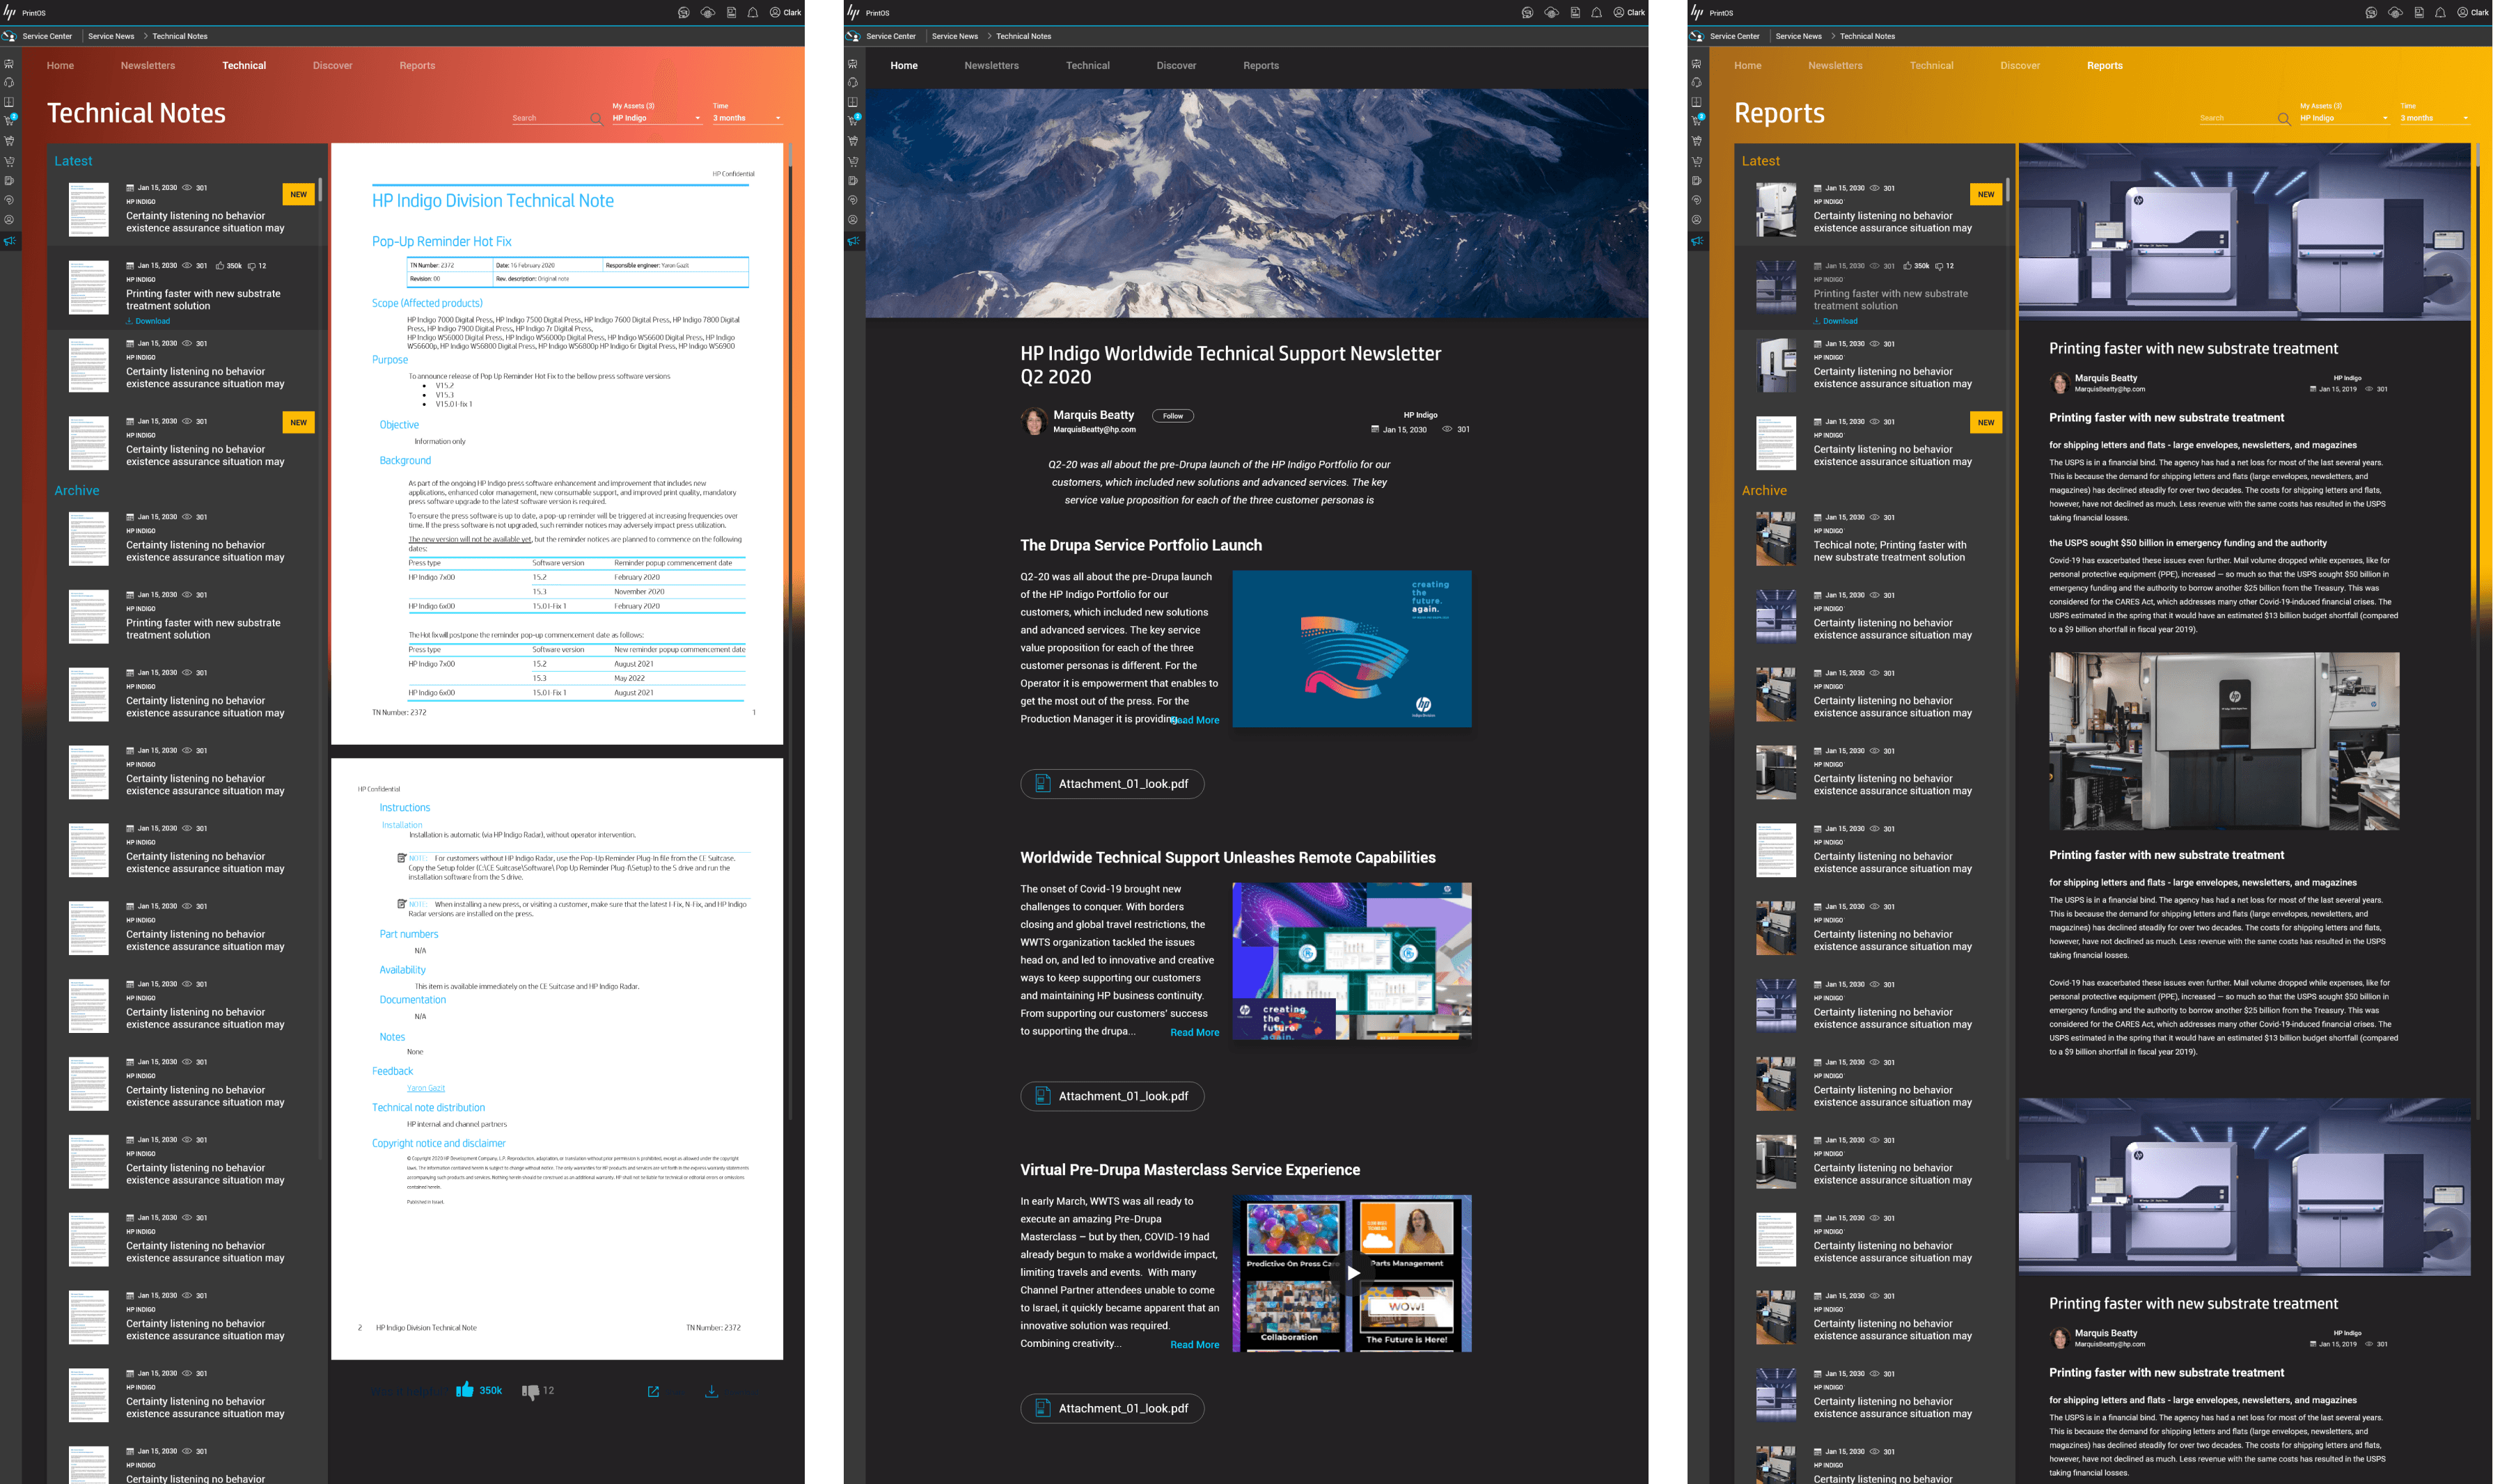Click Read More in Drupa Service Portfolio Launch section
Viewport: 2493px width, 1484px height.
[1195, 720]
